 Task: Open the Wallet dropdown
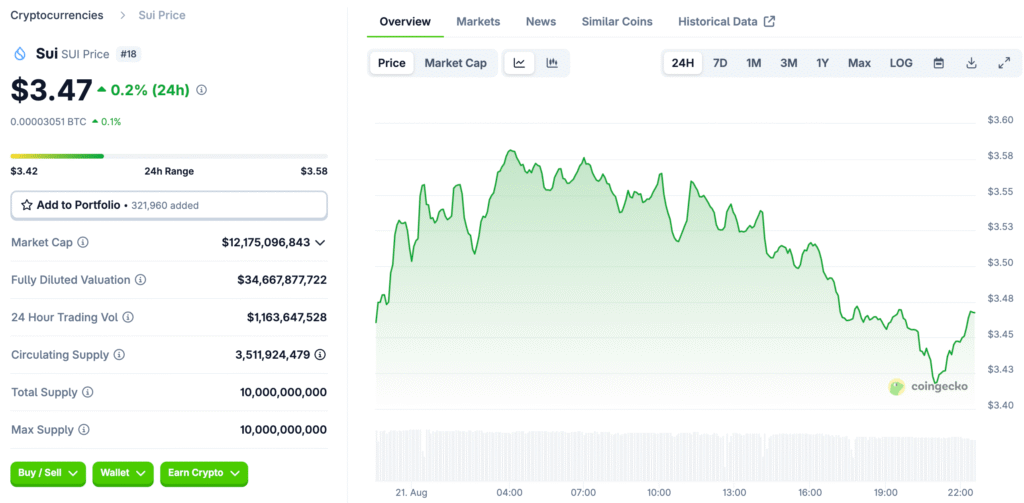(123, 473)
